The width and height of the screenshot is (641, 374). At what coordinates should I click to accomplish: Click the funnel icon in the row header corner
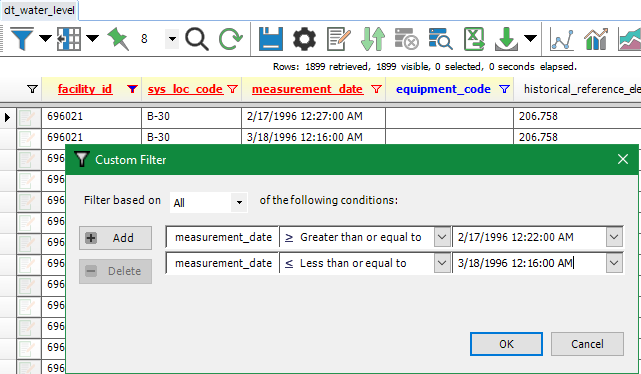32,89
